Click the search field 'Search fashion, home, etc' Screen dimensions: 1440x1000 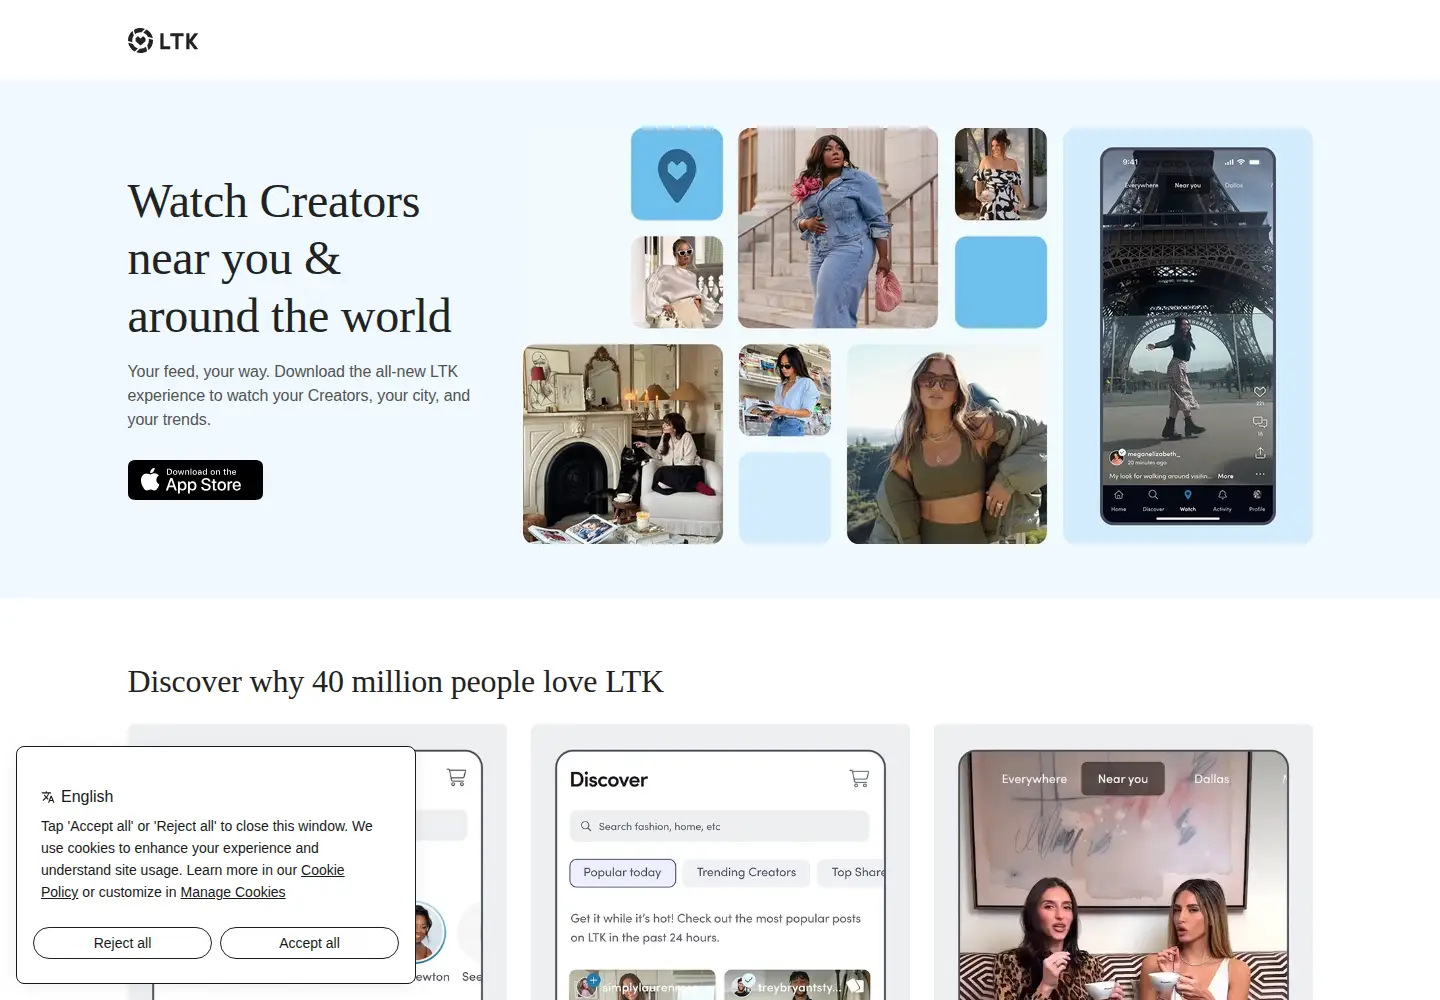coord(720,827)
